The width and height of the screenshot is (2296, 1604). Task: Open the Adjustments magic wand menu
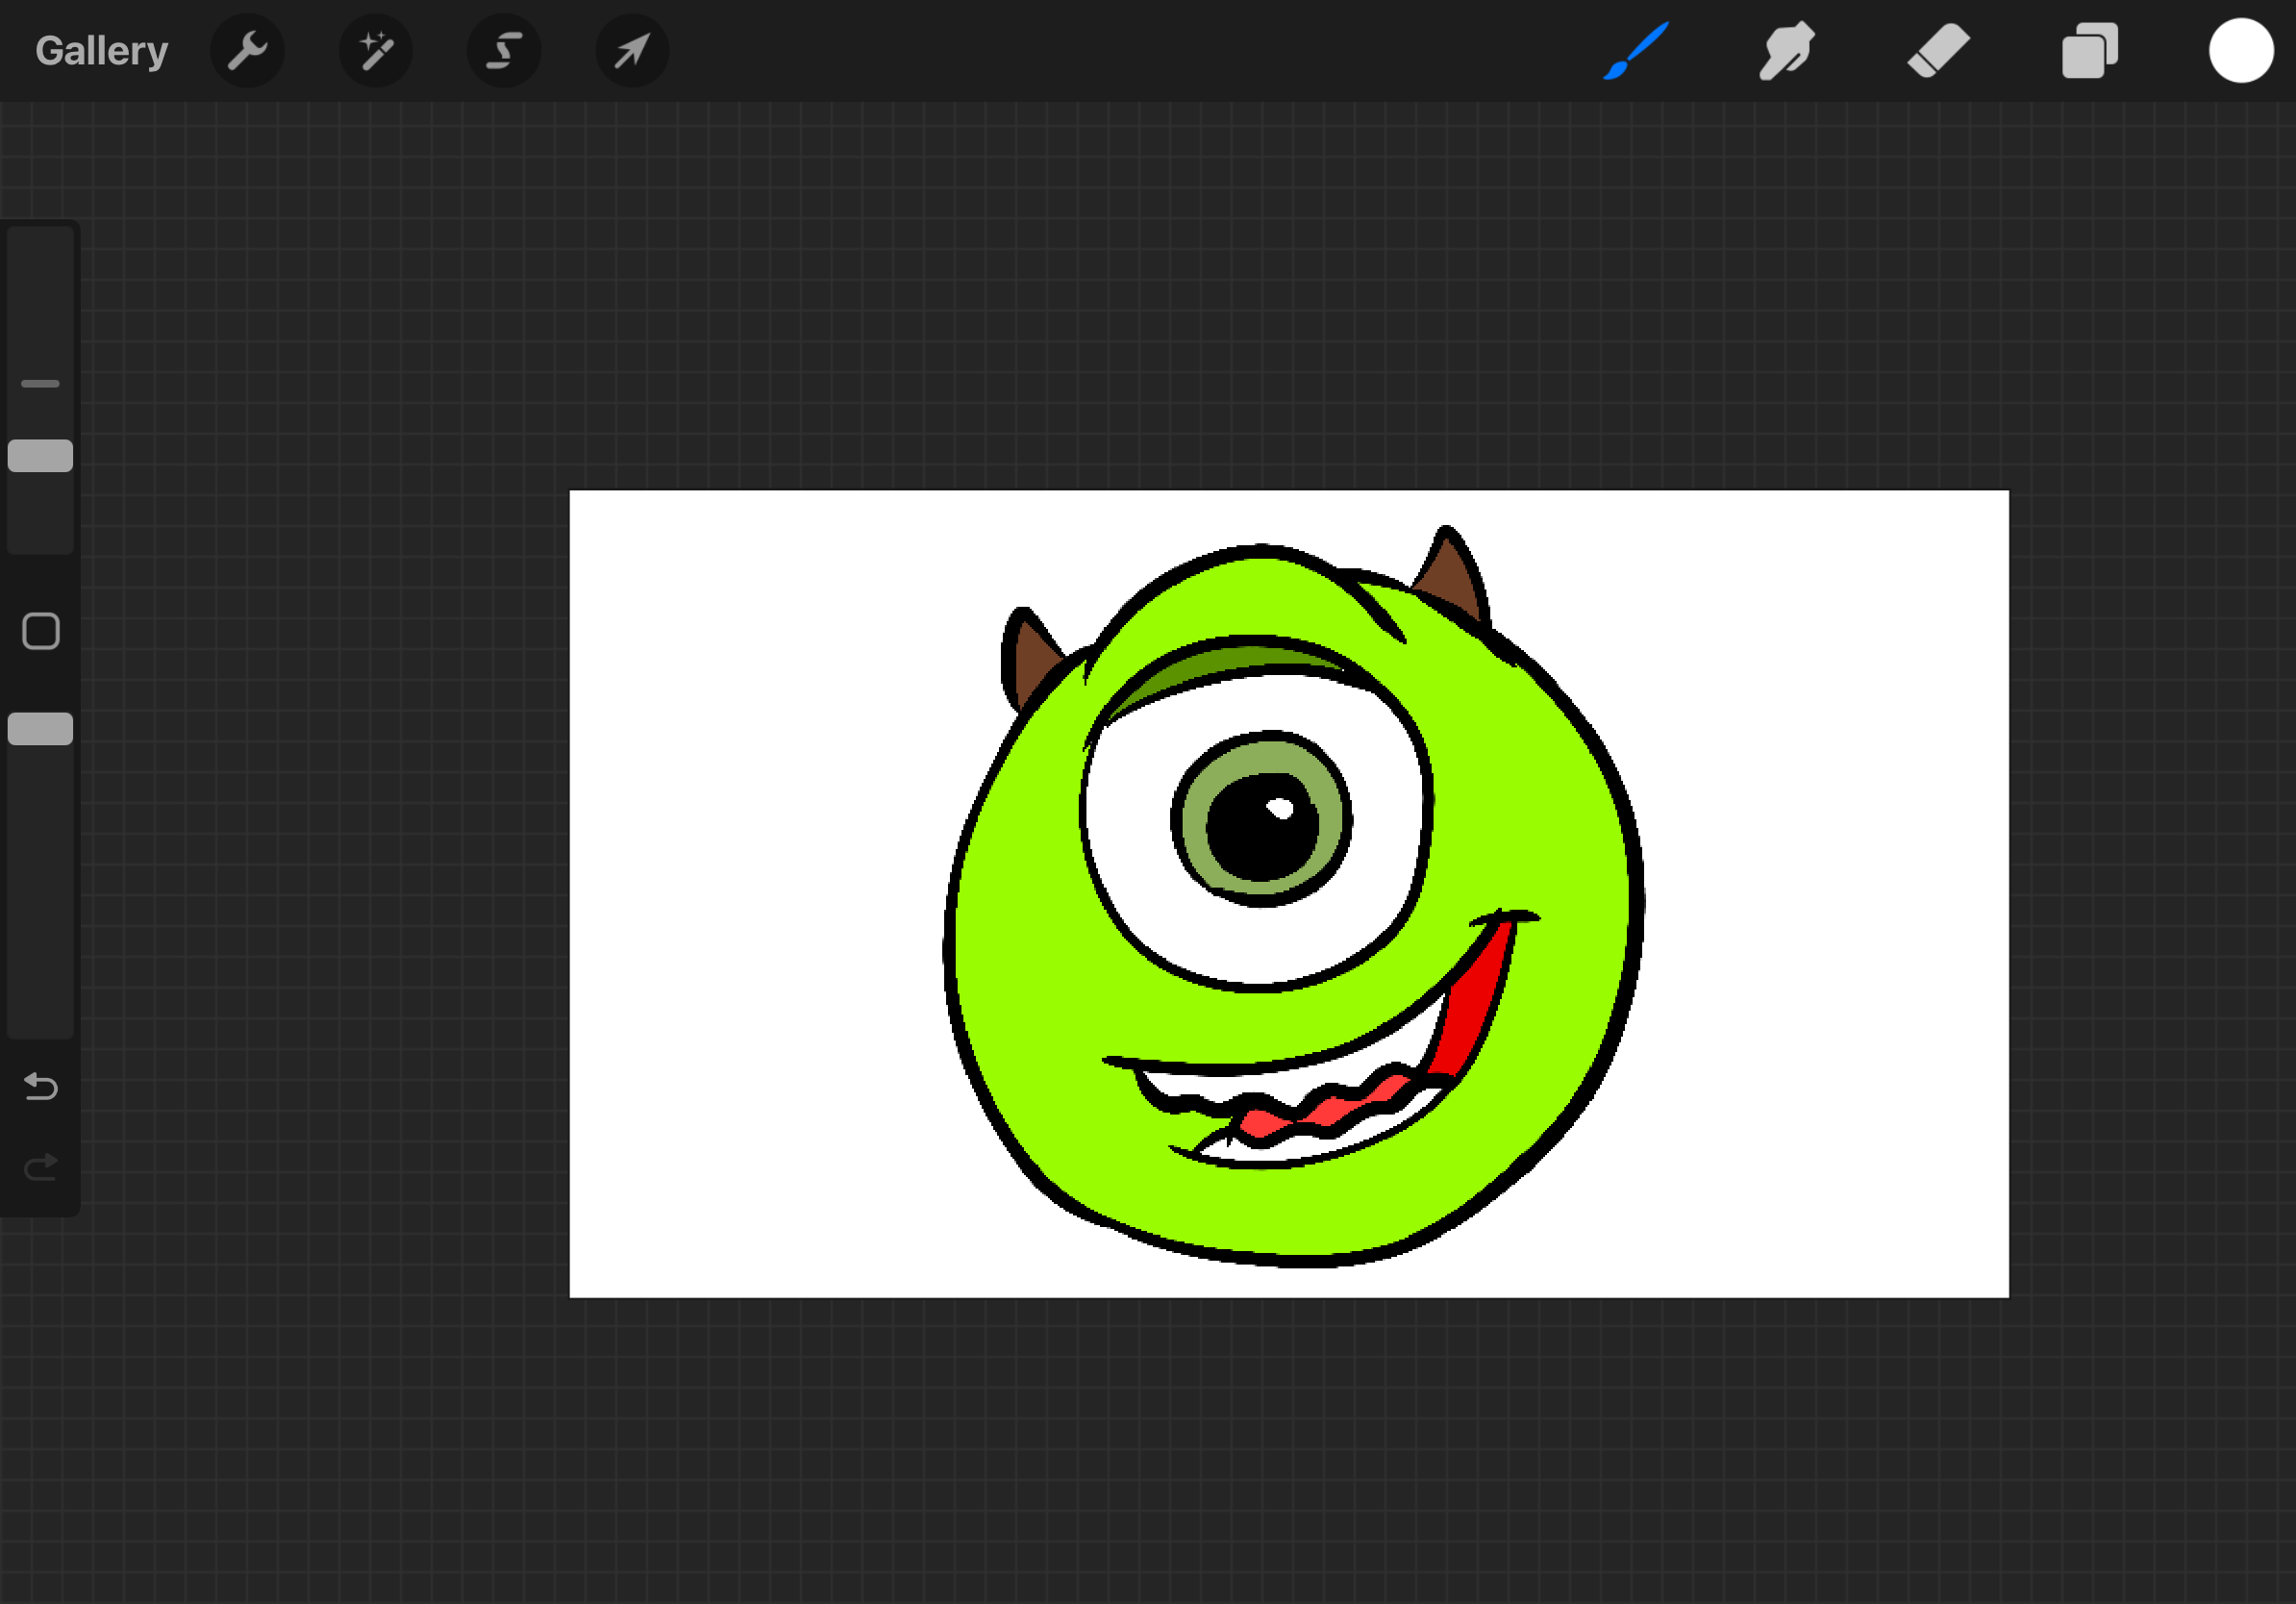pos(376,50)
